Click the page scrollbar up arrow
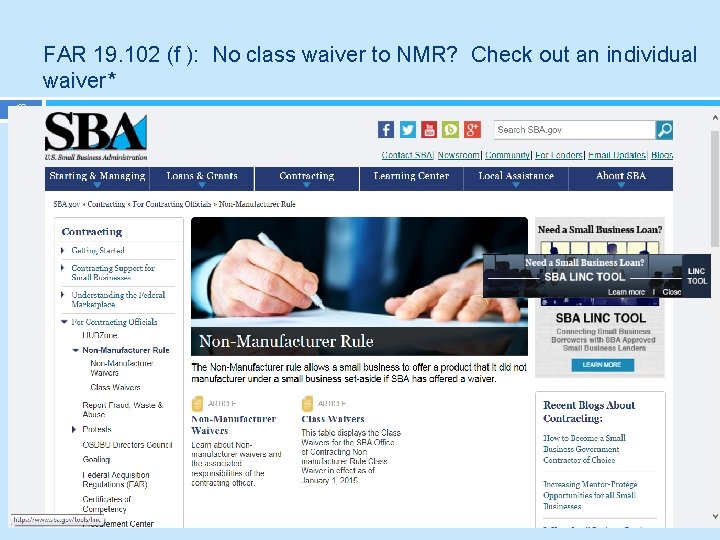Screen dimensions: 720x540 [x=715, y=118]
